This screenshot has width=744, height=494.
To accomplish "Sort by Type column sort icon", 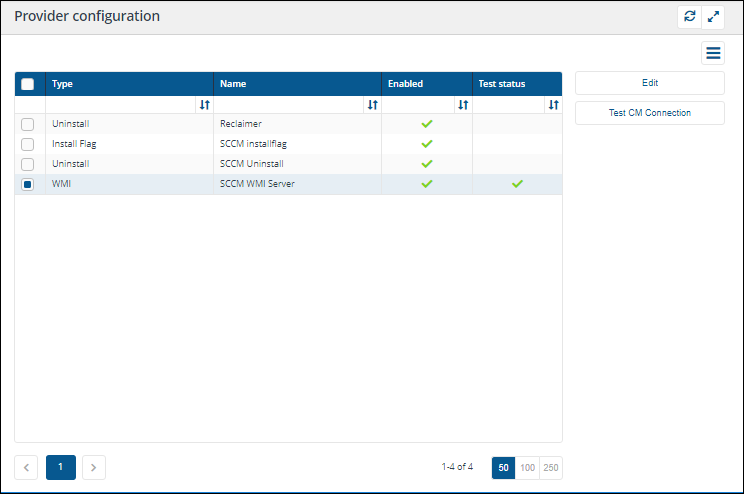I will 204,105.
